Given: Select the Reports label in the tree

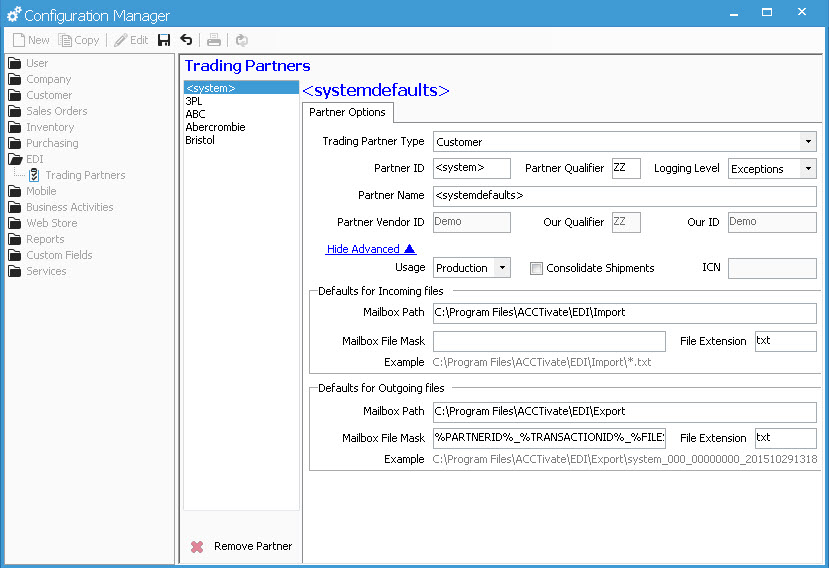Looking at the screenshot, I should point(45,239).
